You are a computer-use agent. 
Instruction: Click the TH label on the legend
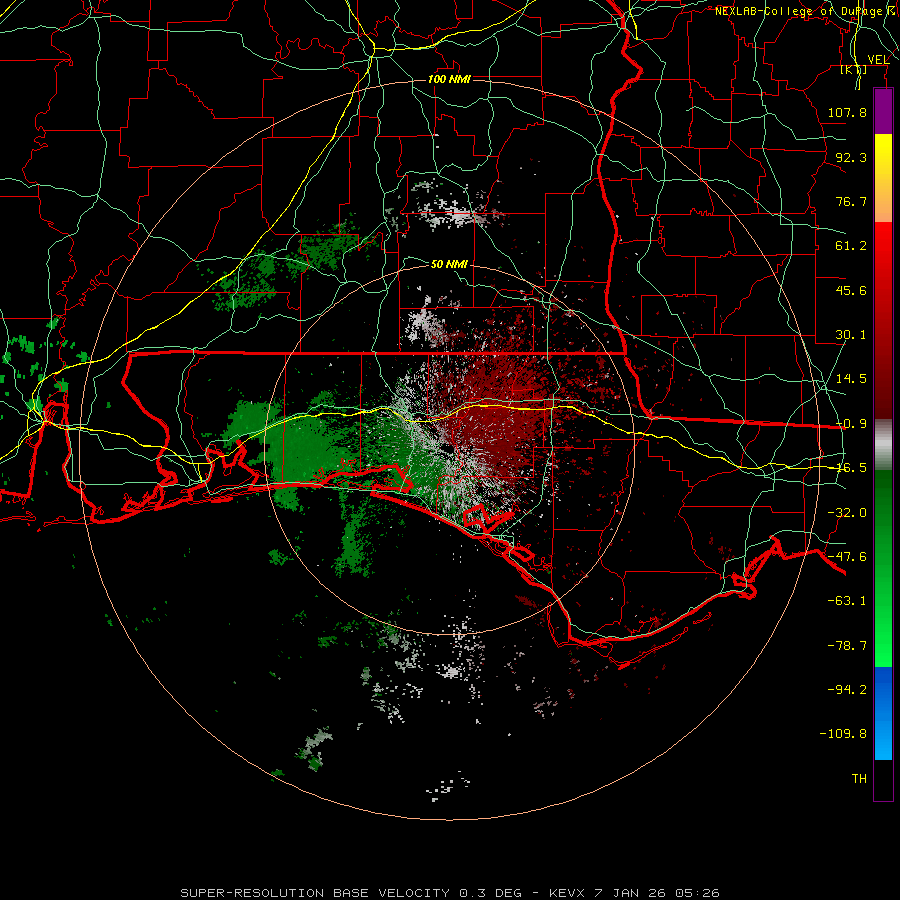pyautogui.click(x=859, y=779)
